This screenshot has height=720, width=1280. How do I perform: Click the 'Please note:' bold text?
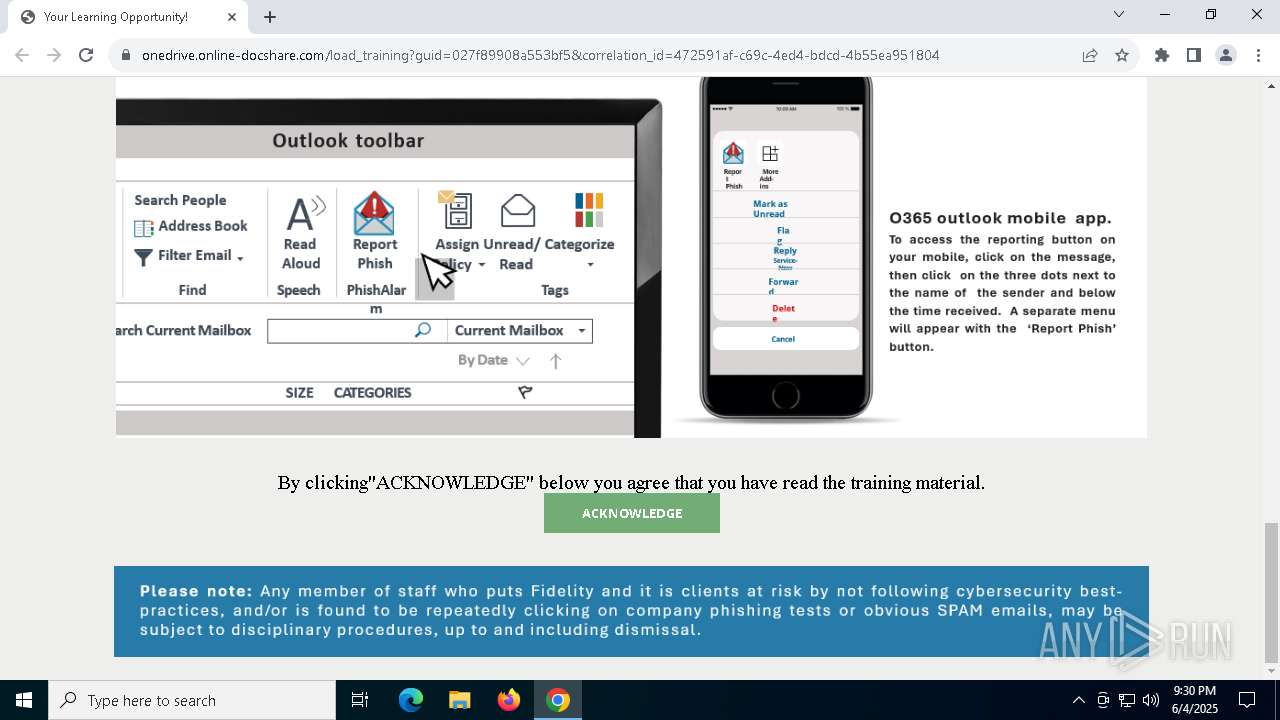click(x=196, y=591)
